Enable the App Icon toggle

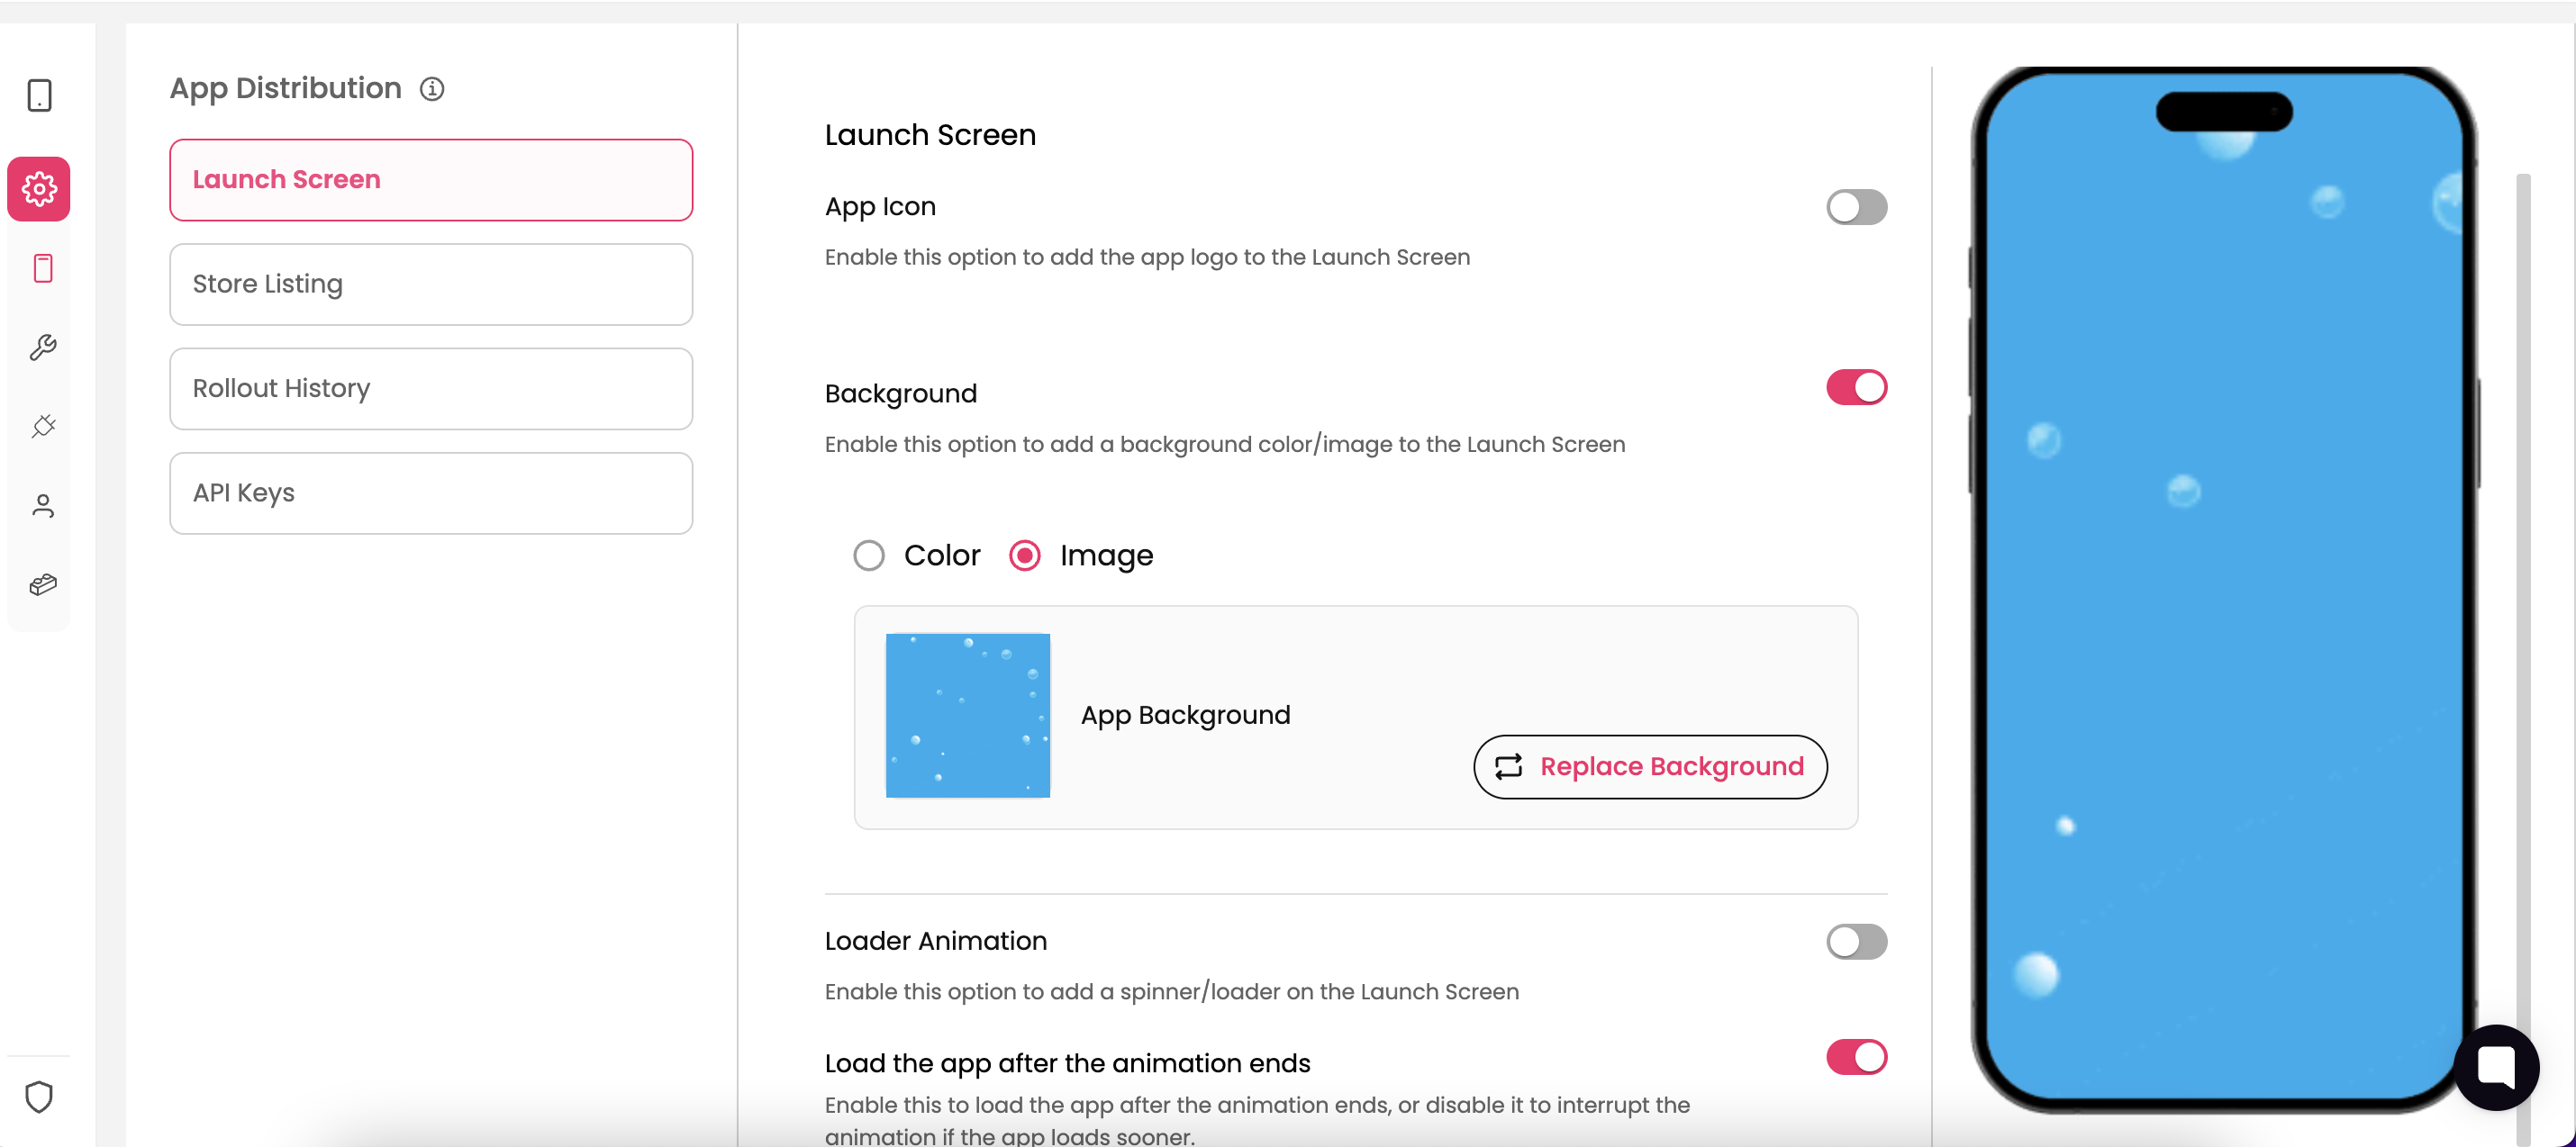coord(1856,207)
